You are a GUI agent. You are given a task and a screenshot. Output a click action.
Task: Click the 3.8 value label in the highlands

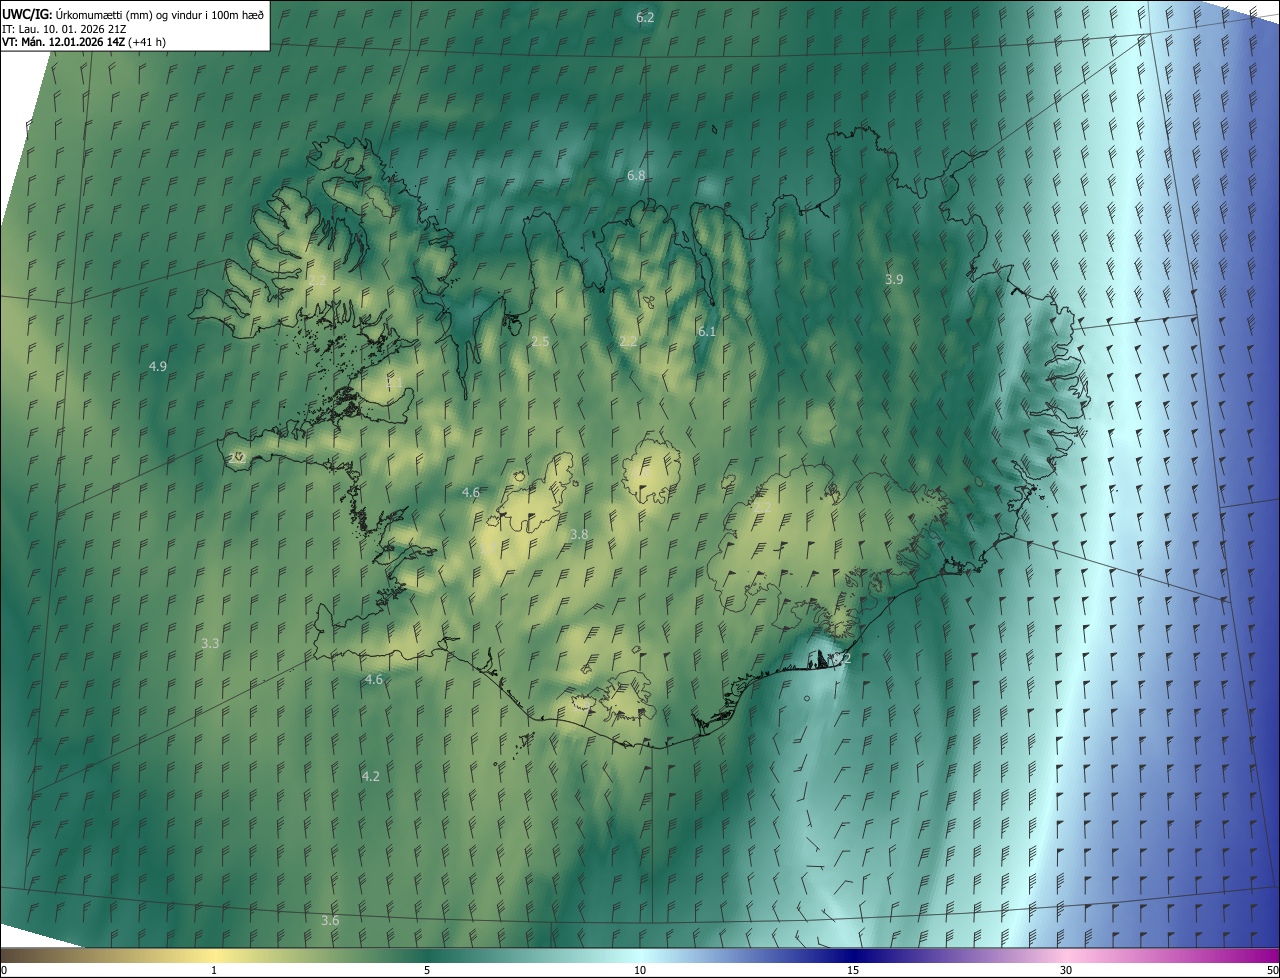(x=579, y=534)
